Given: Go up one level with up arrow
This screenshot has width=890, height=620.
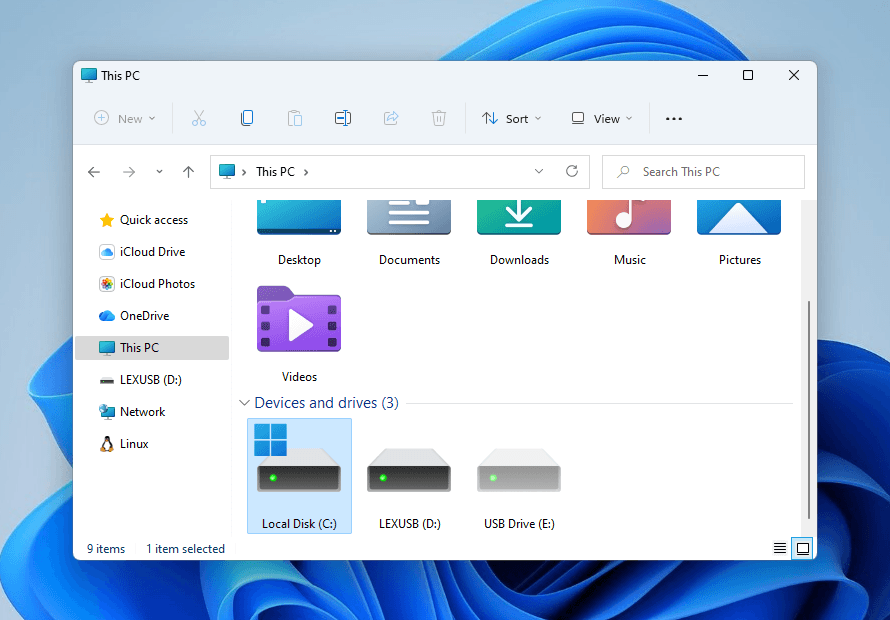Looking at the screenshot, I should coord(188,172).
